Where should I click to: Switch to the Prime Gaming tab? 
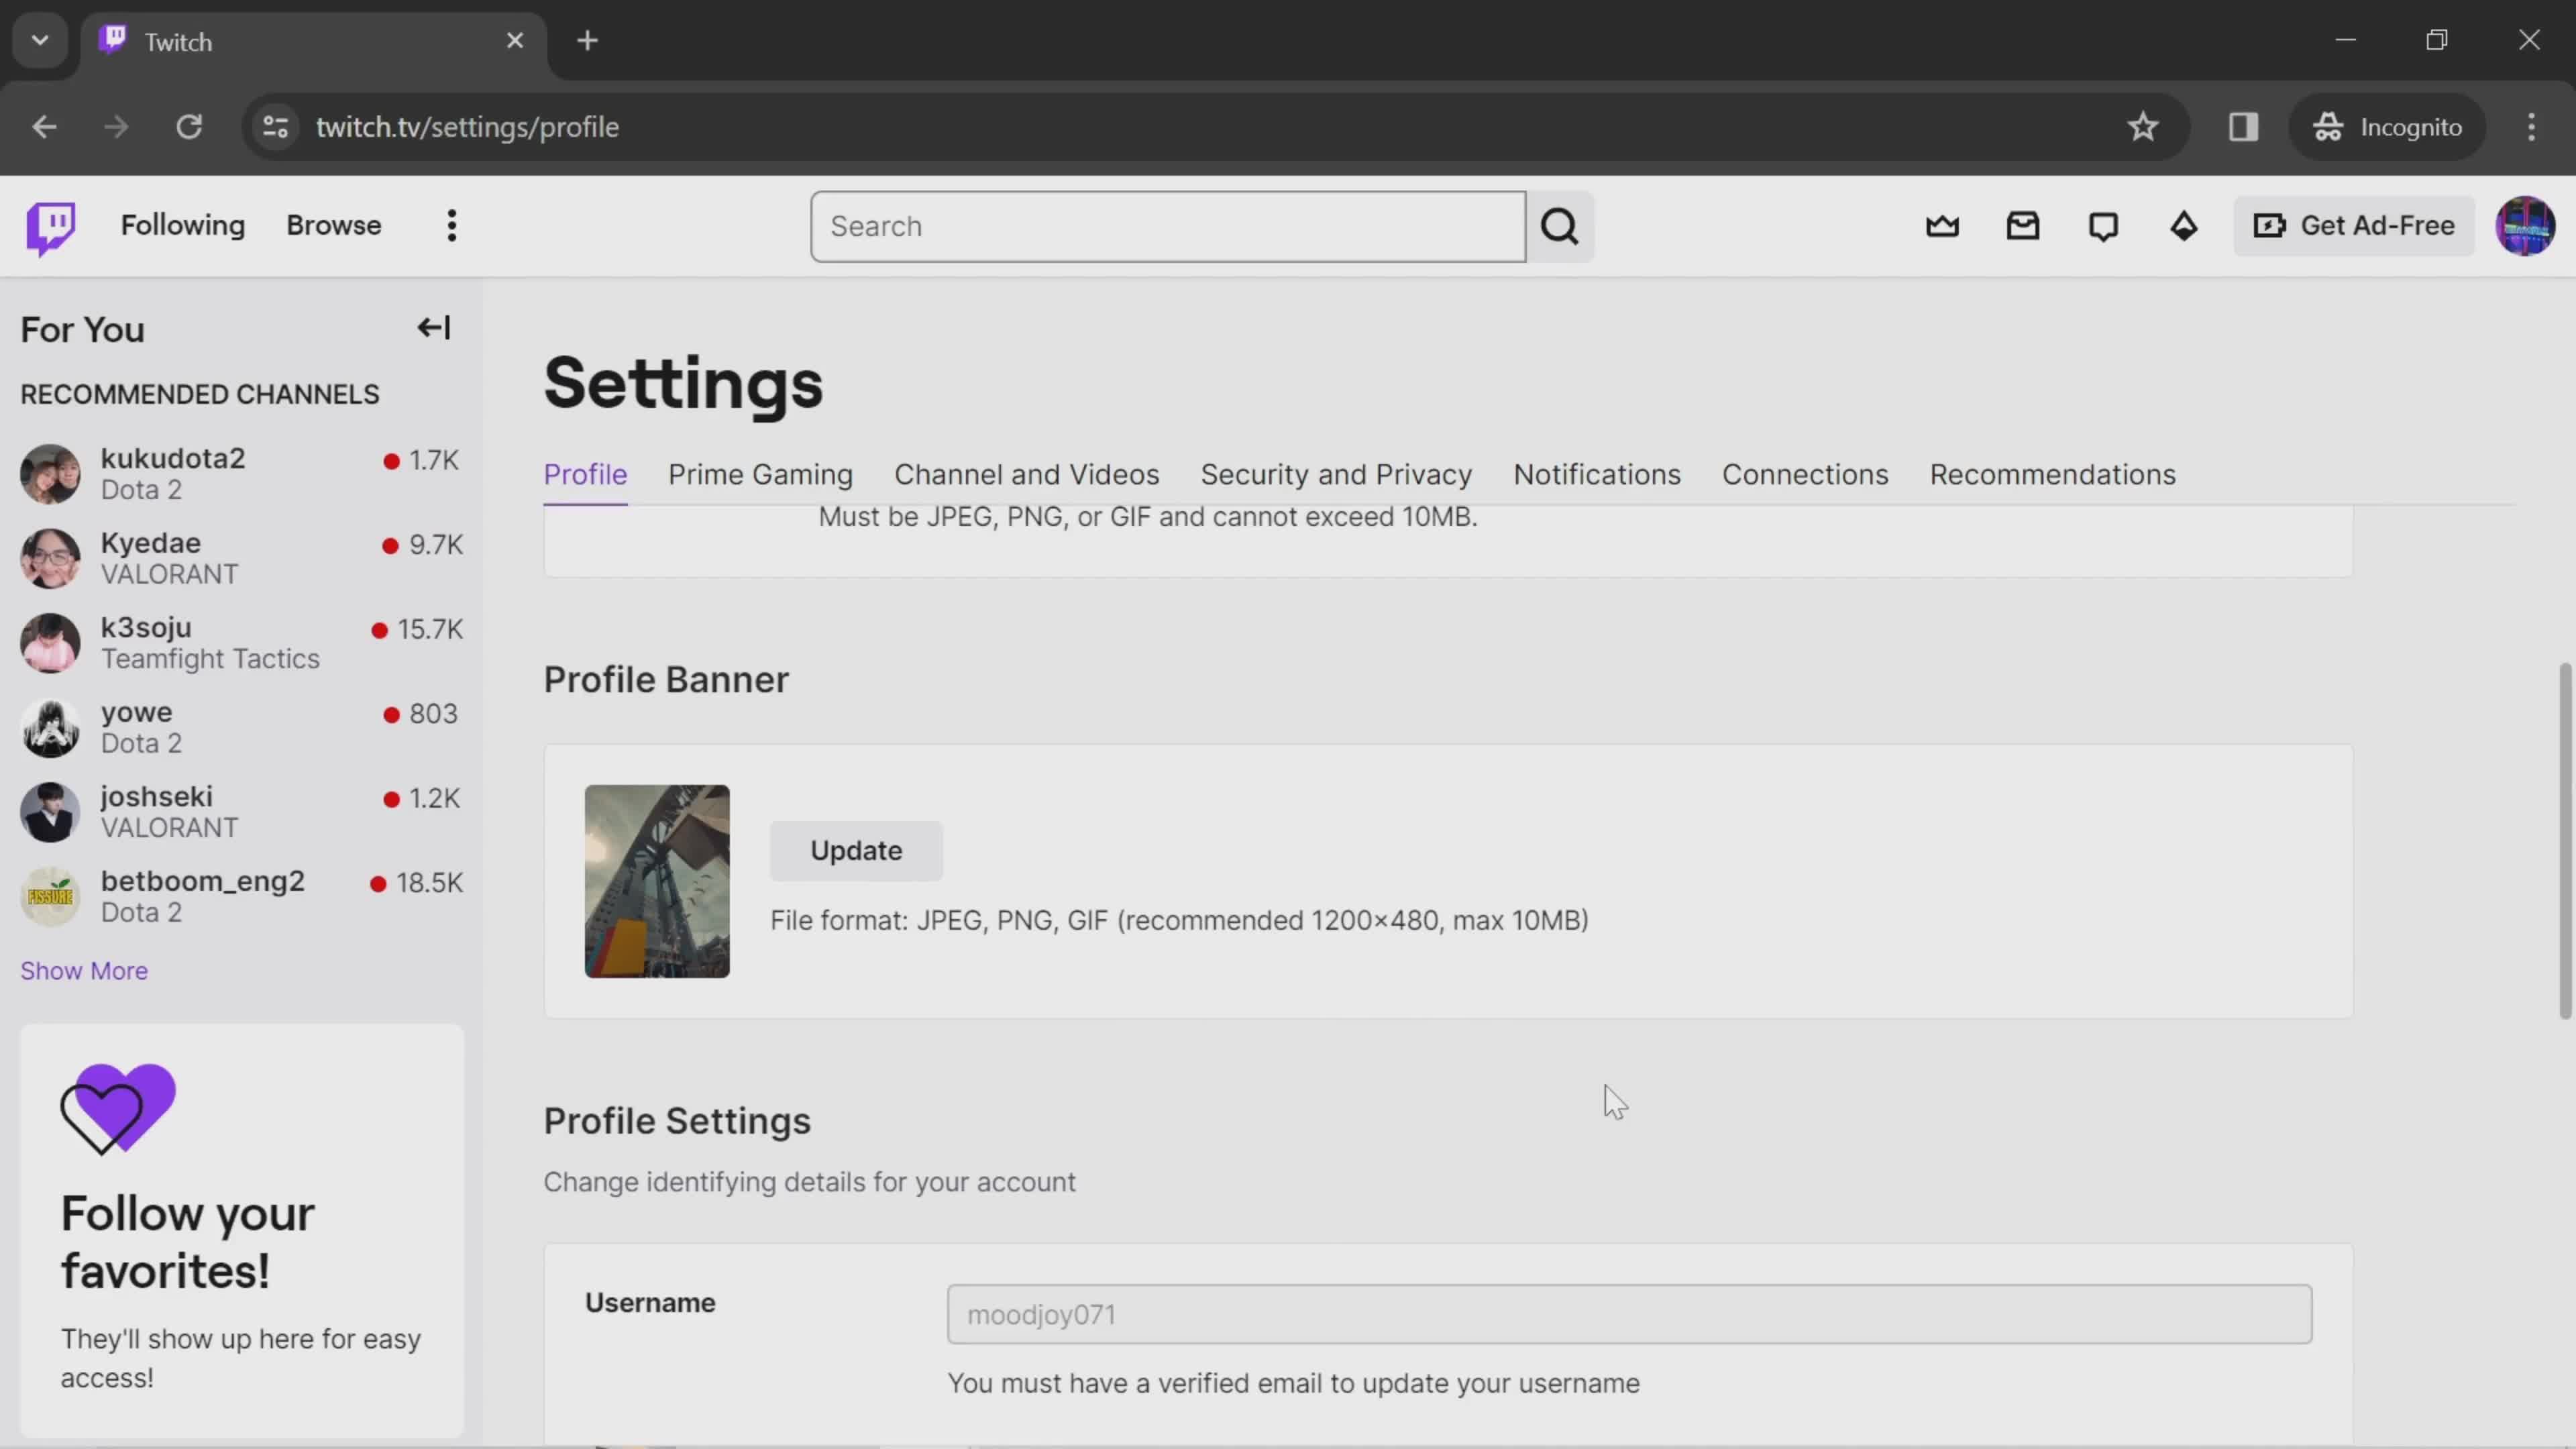click(x=760, y=474)
